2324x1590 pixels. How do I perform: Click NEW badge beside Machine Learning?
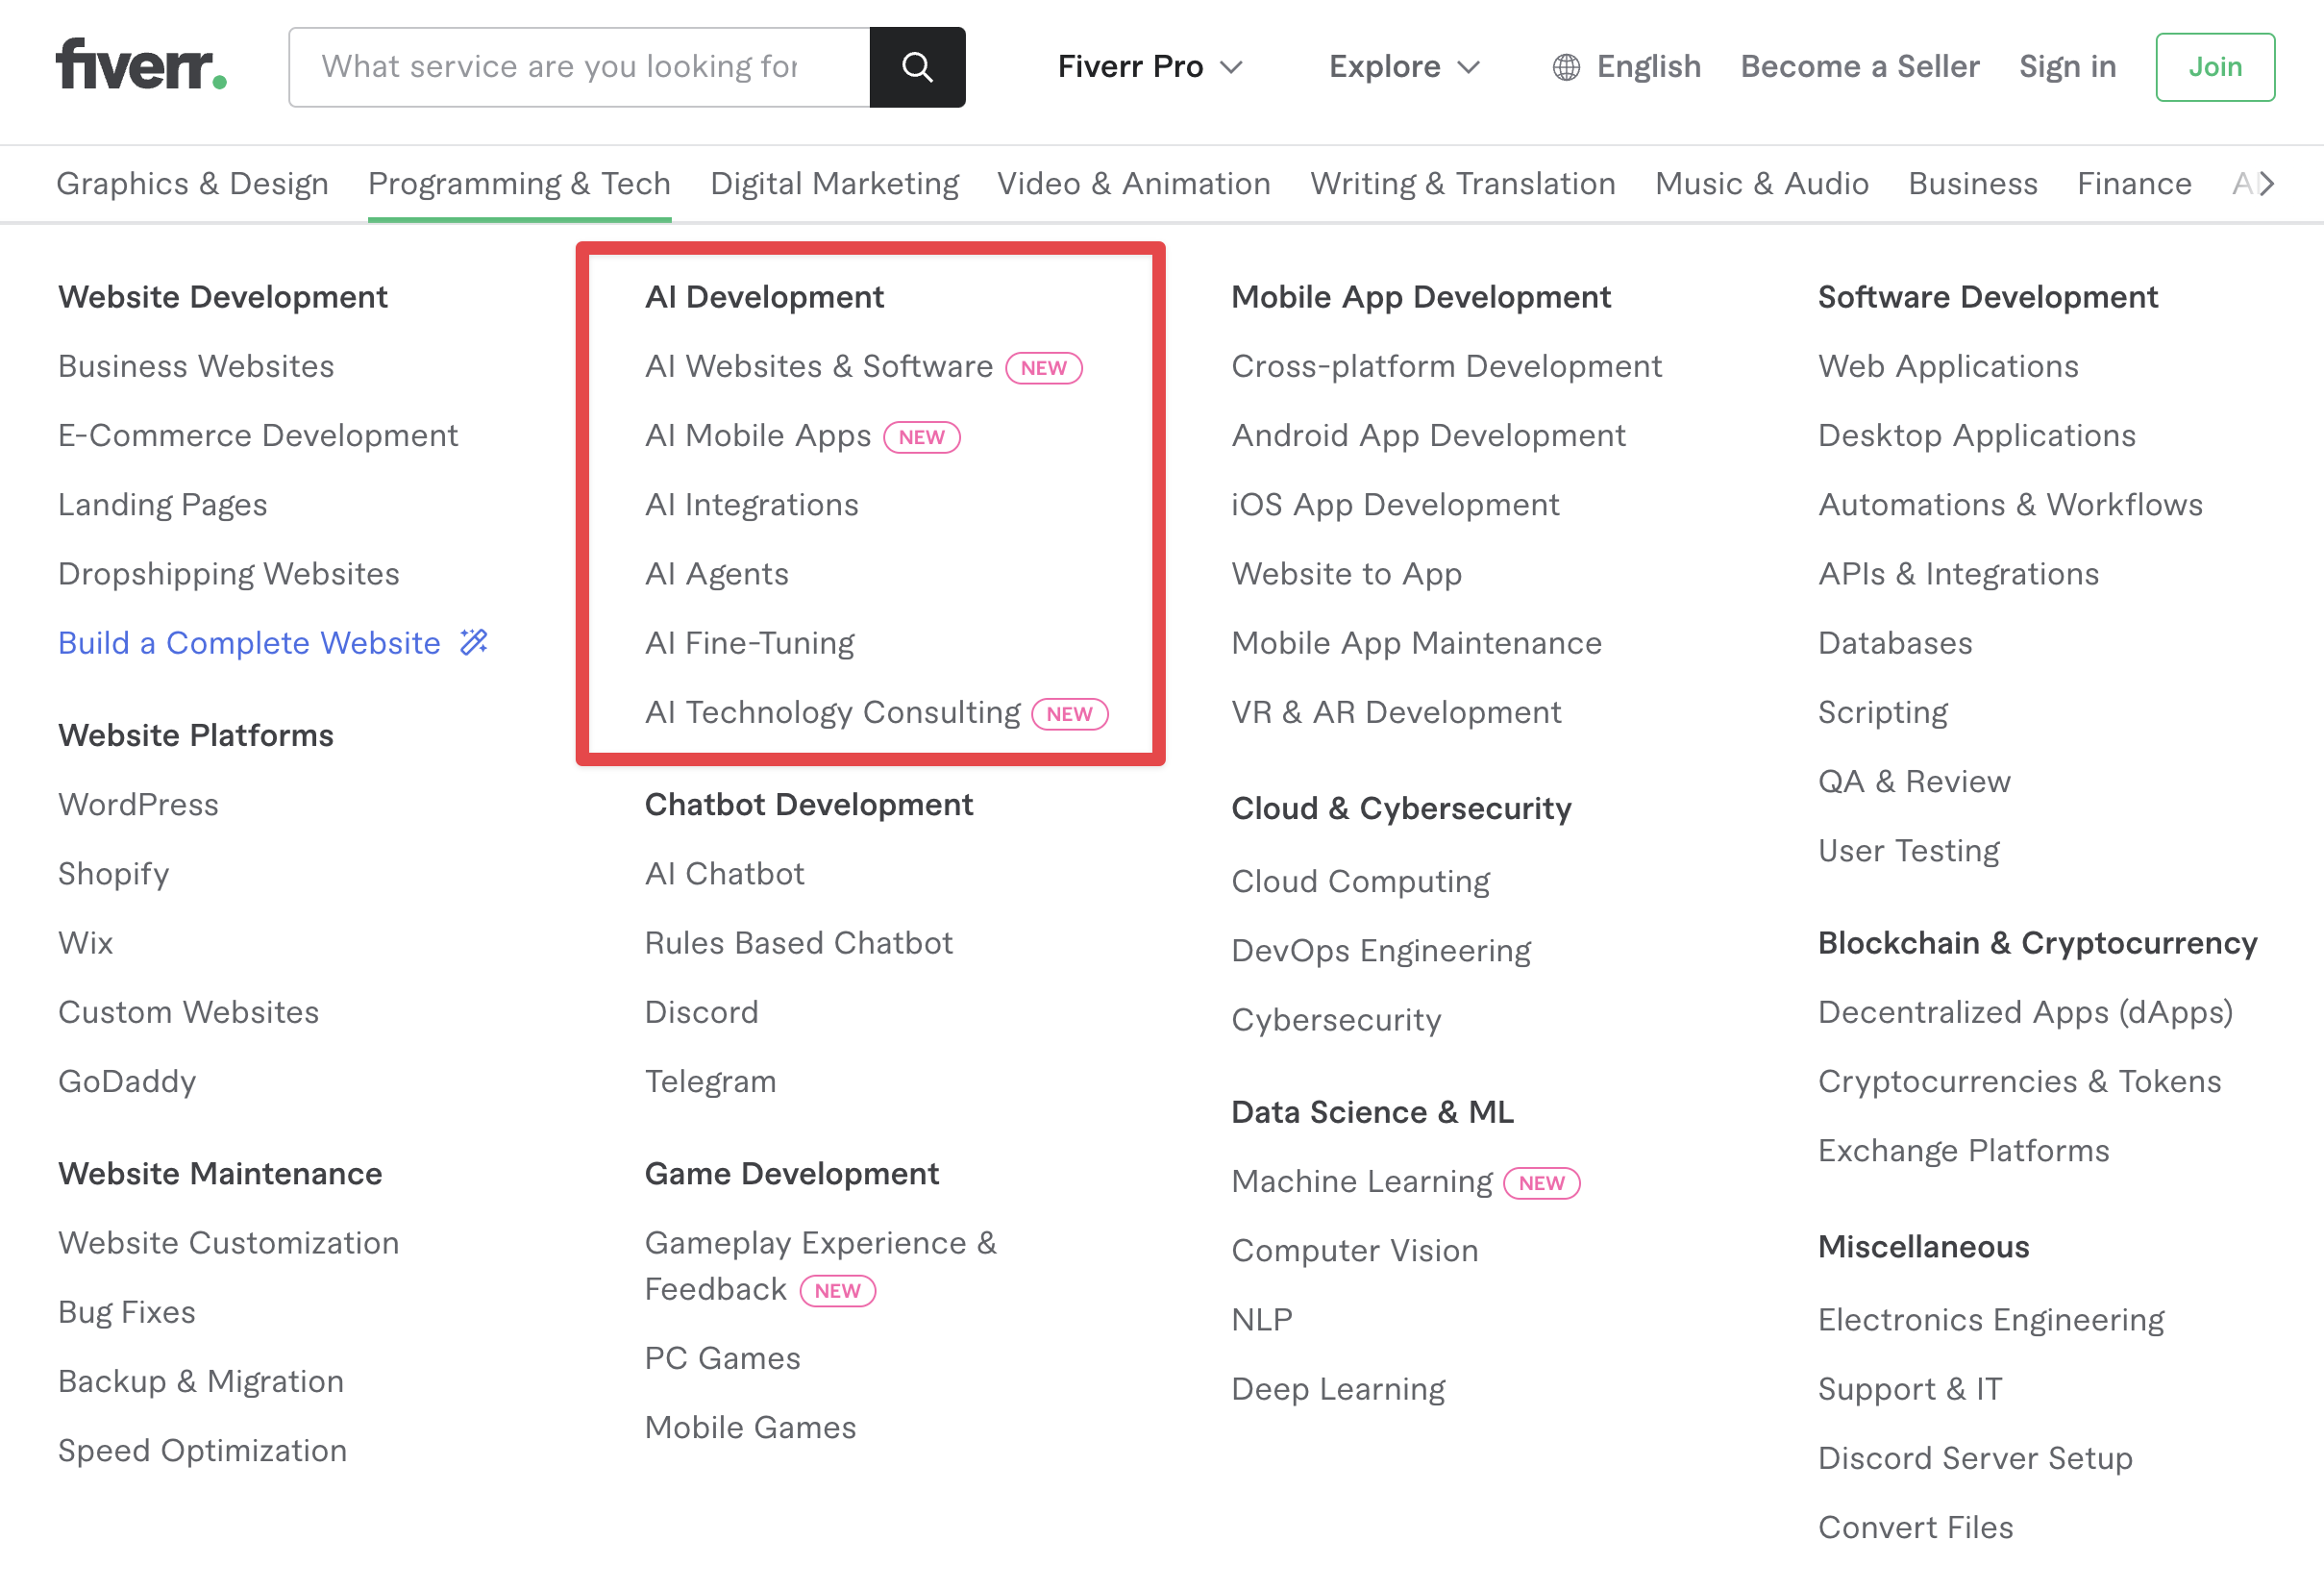click(1541, 1183)
